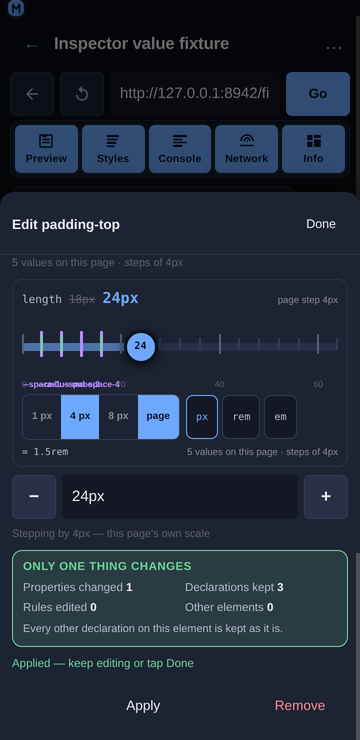
Task: Select the page step option
Action: (159, 417)
